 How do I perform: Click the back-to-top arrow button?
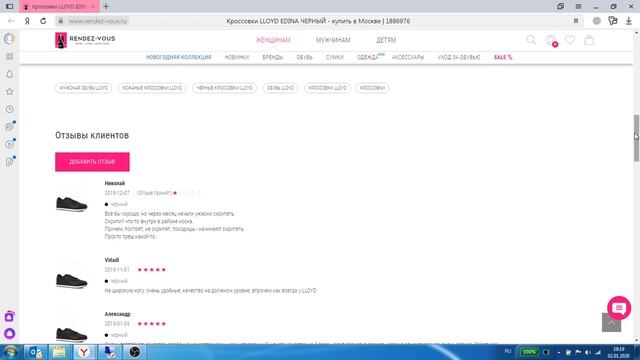click(611, 322)
